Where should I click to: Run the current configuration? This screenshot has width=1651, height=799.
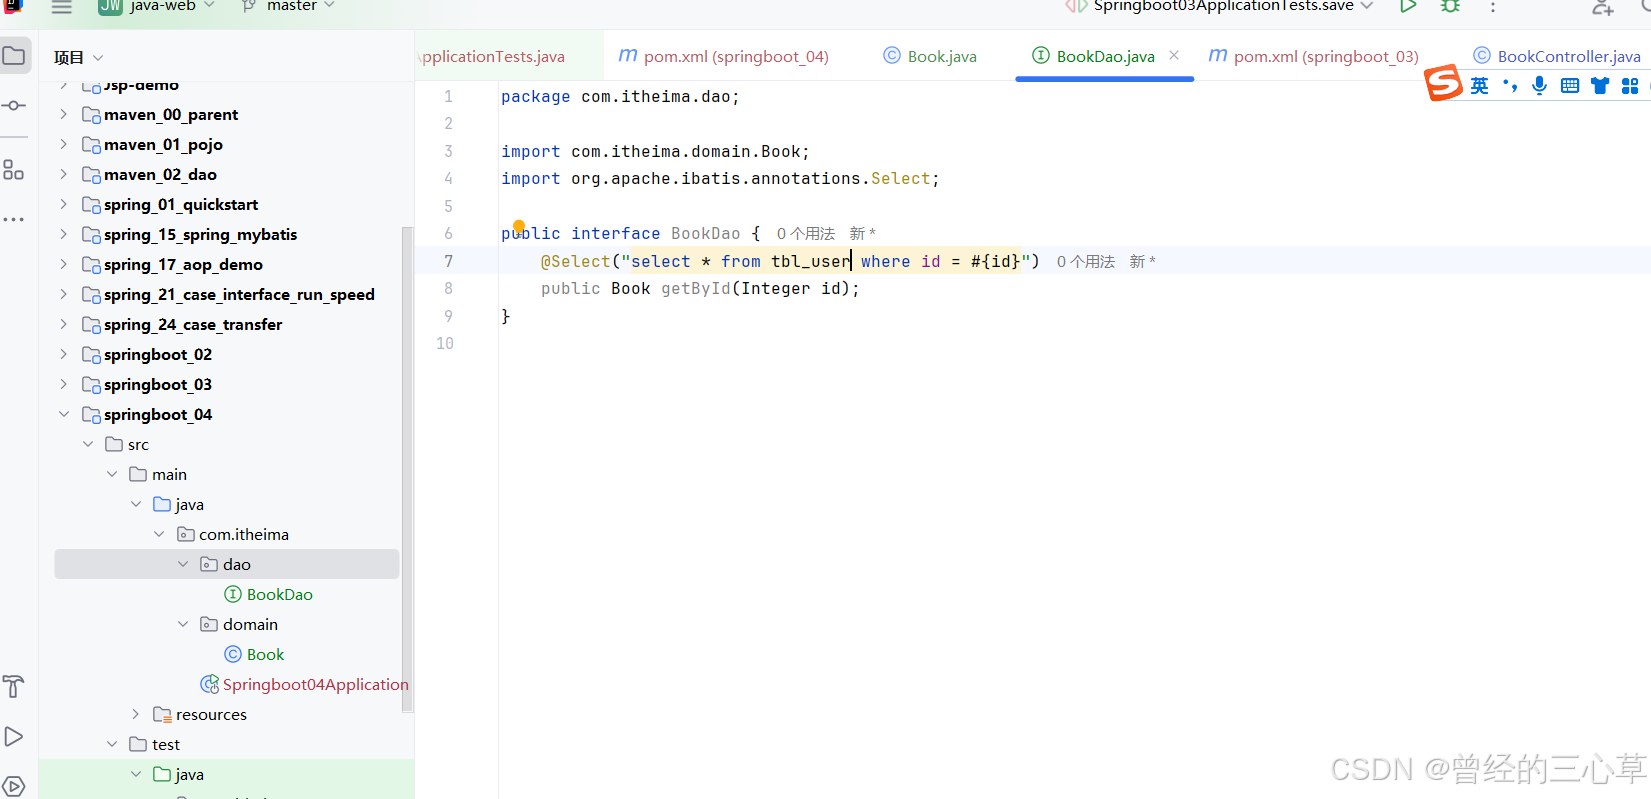click(x=1408, y=6)
